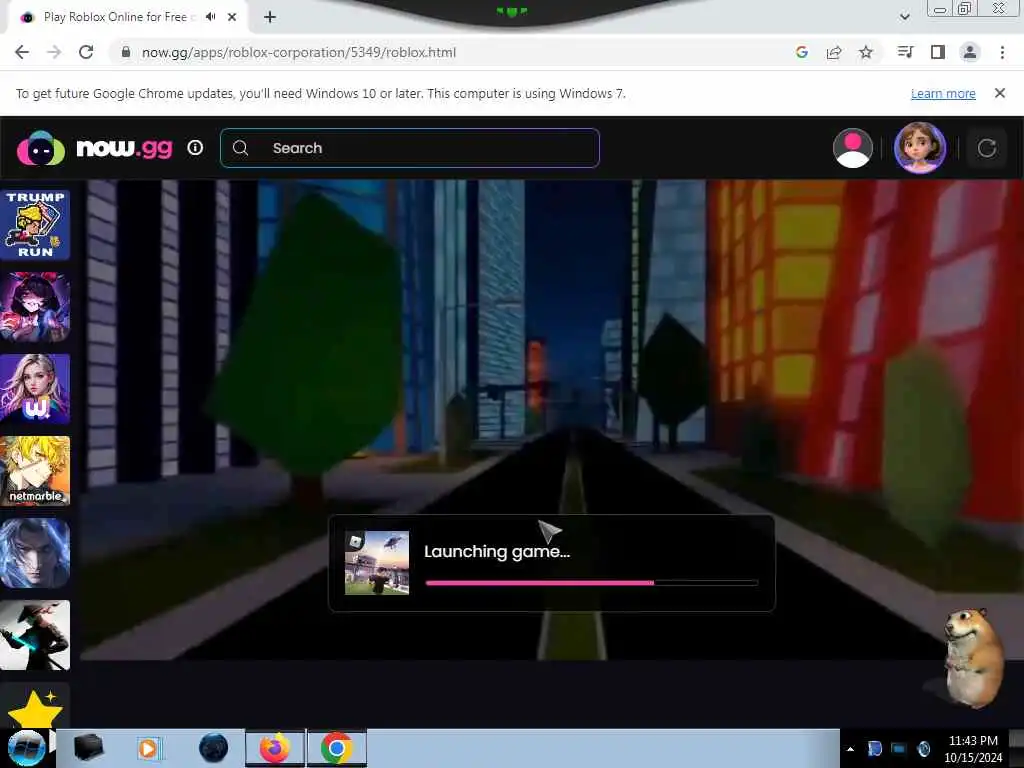Go back with the browser back arrow

coord(22,52)
